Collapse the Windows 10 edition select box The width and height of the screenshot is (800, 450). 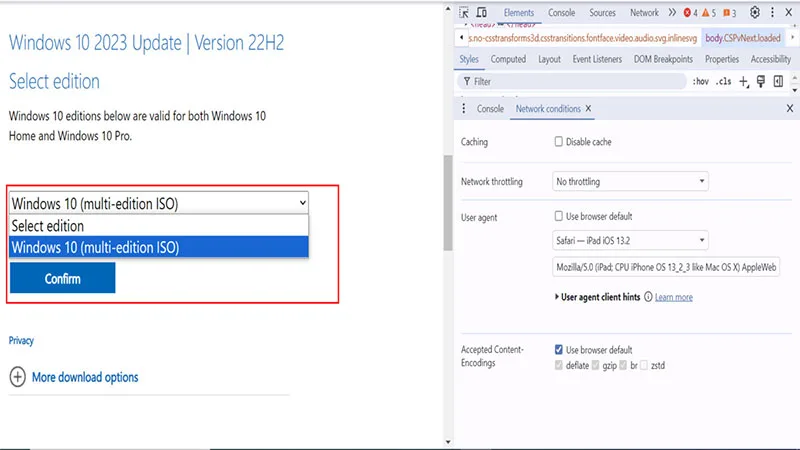[159, 204]
